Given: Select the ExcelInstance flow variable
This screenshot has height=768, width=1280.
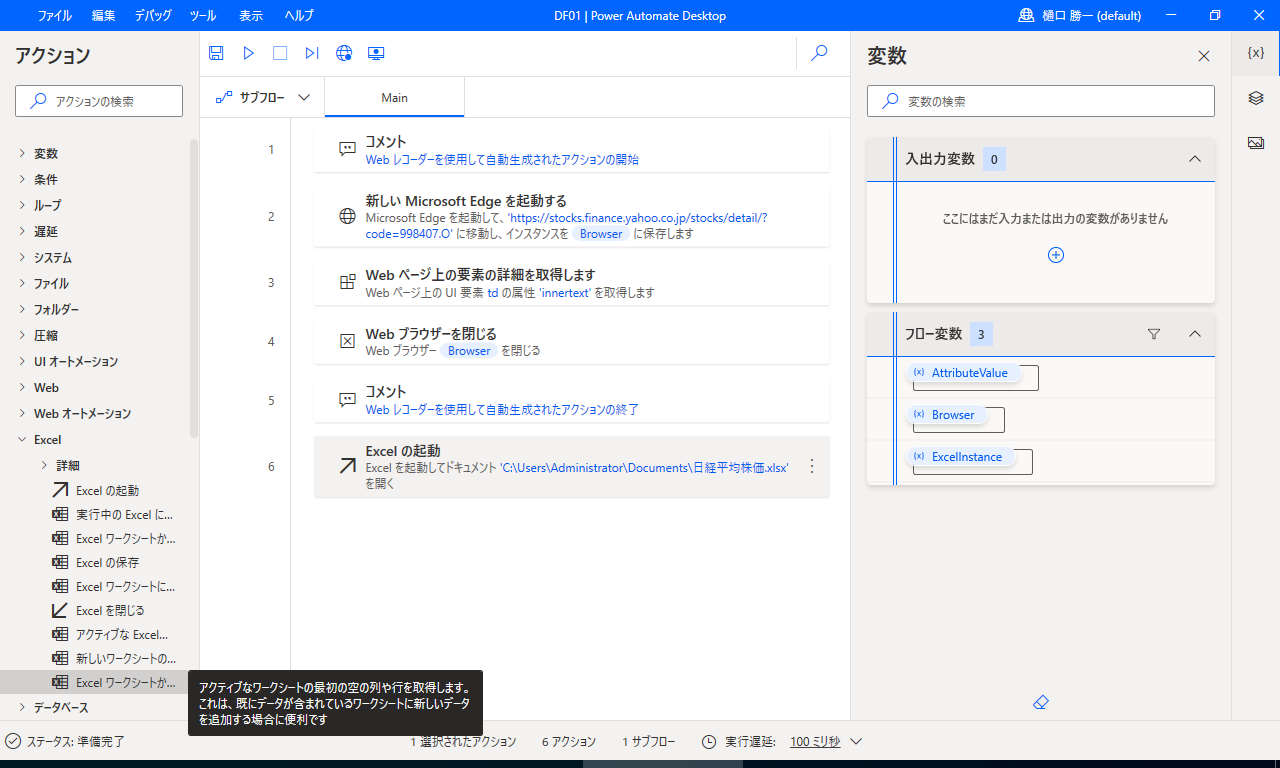Looking at the screenshot, I should [x=960, y=457].
